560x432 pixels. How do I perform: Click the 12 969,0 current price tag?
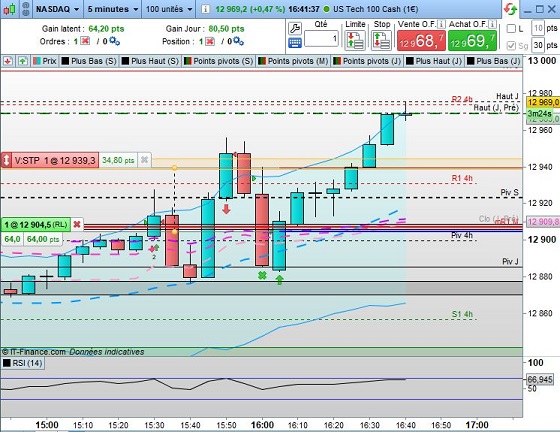(x=543, y=102)
